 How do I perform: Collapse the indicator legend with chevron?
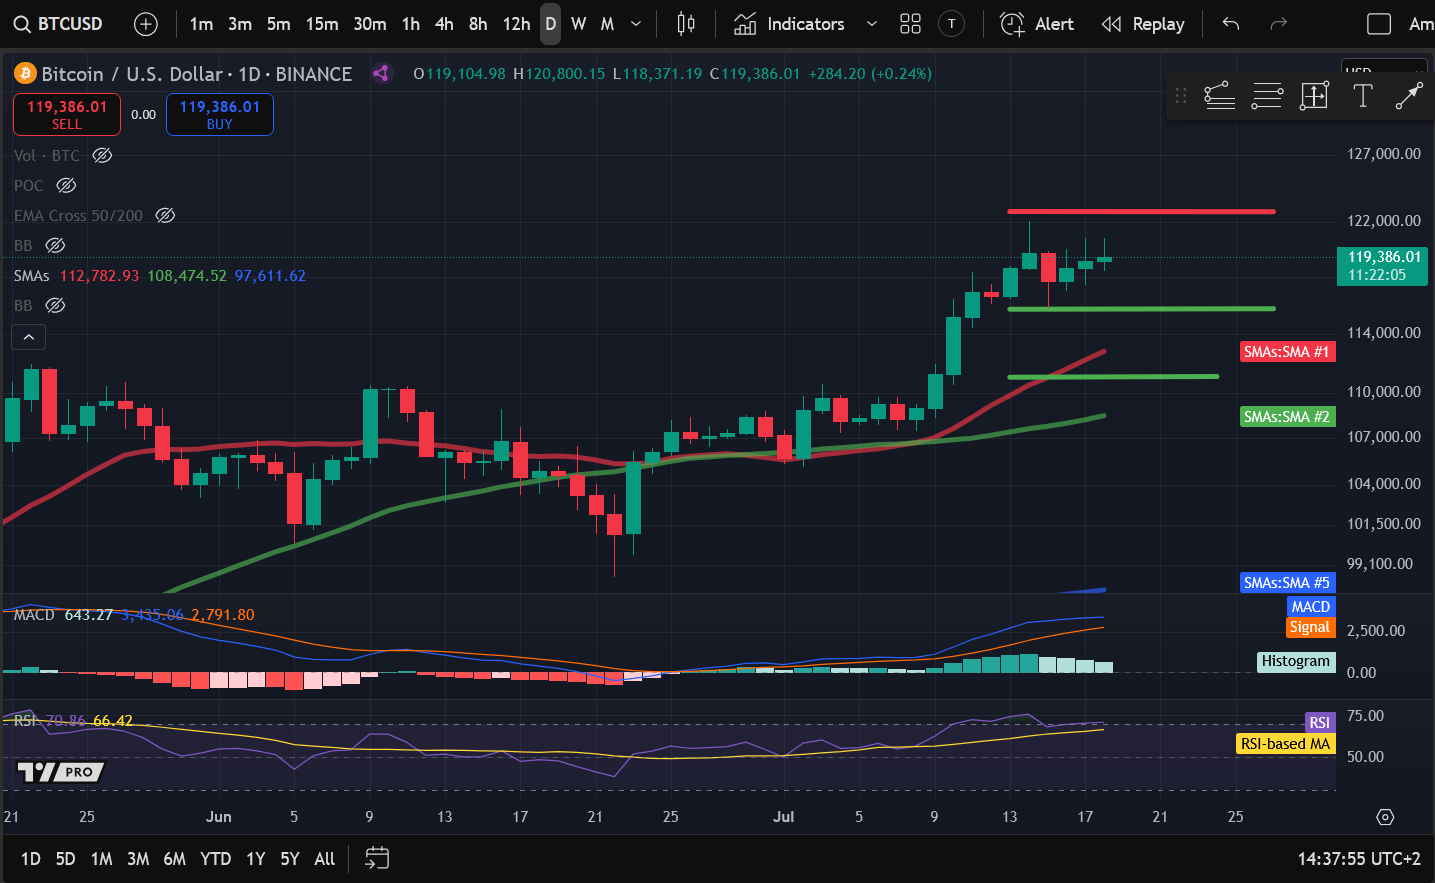[29, 337]
